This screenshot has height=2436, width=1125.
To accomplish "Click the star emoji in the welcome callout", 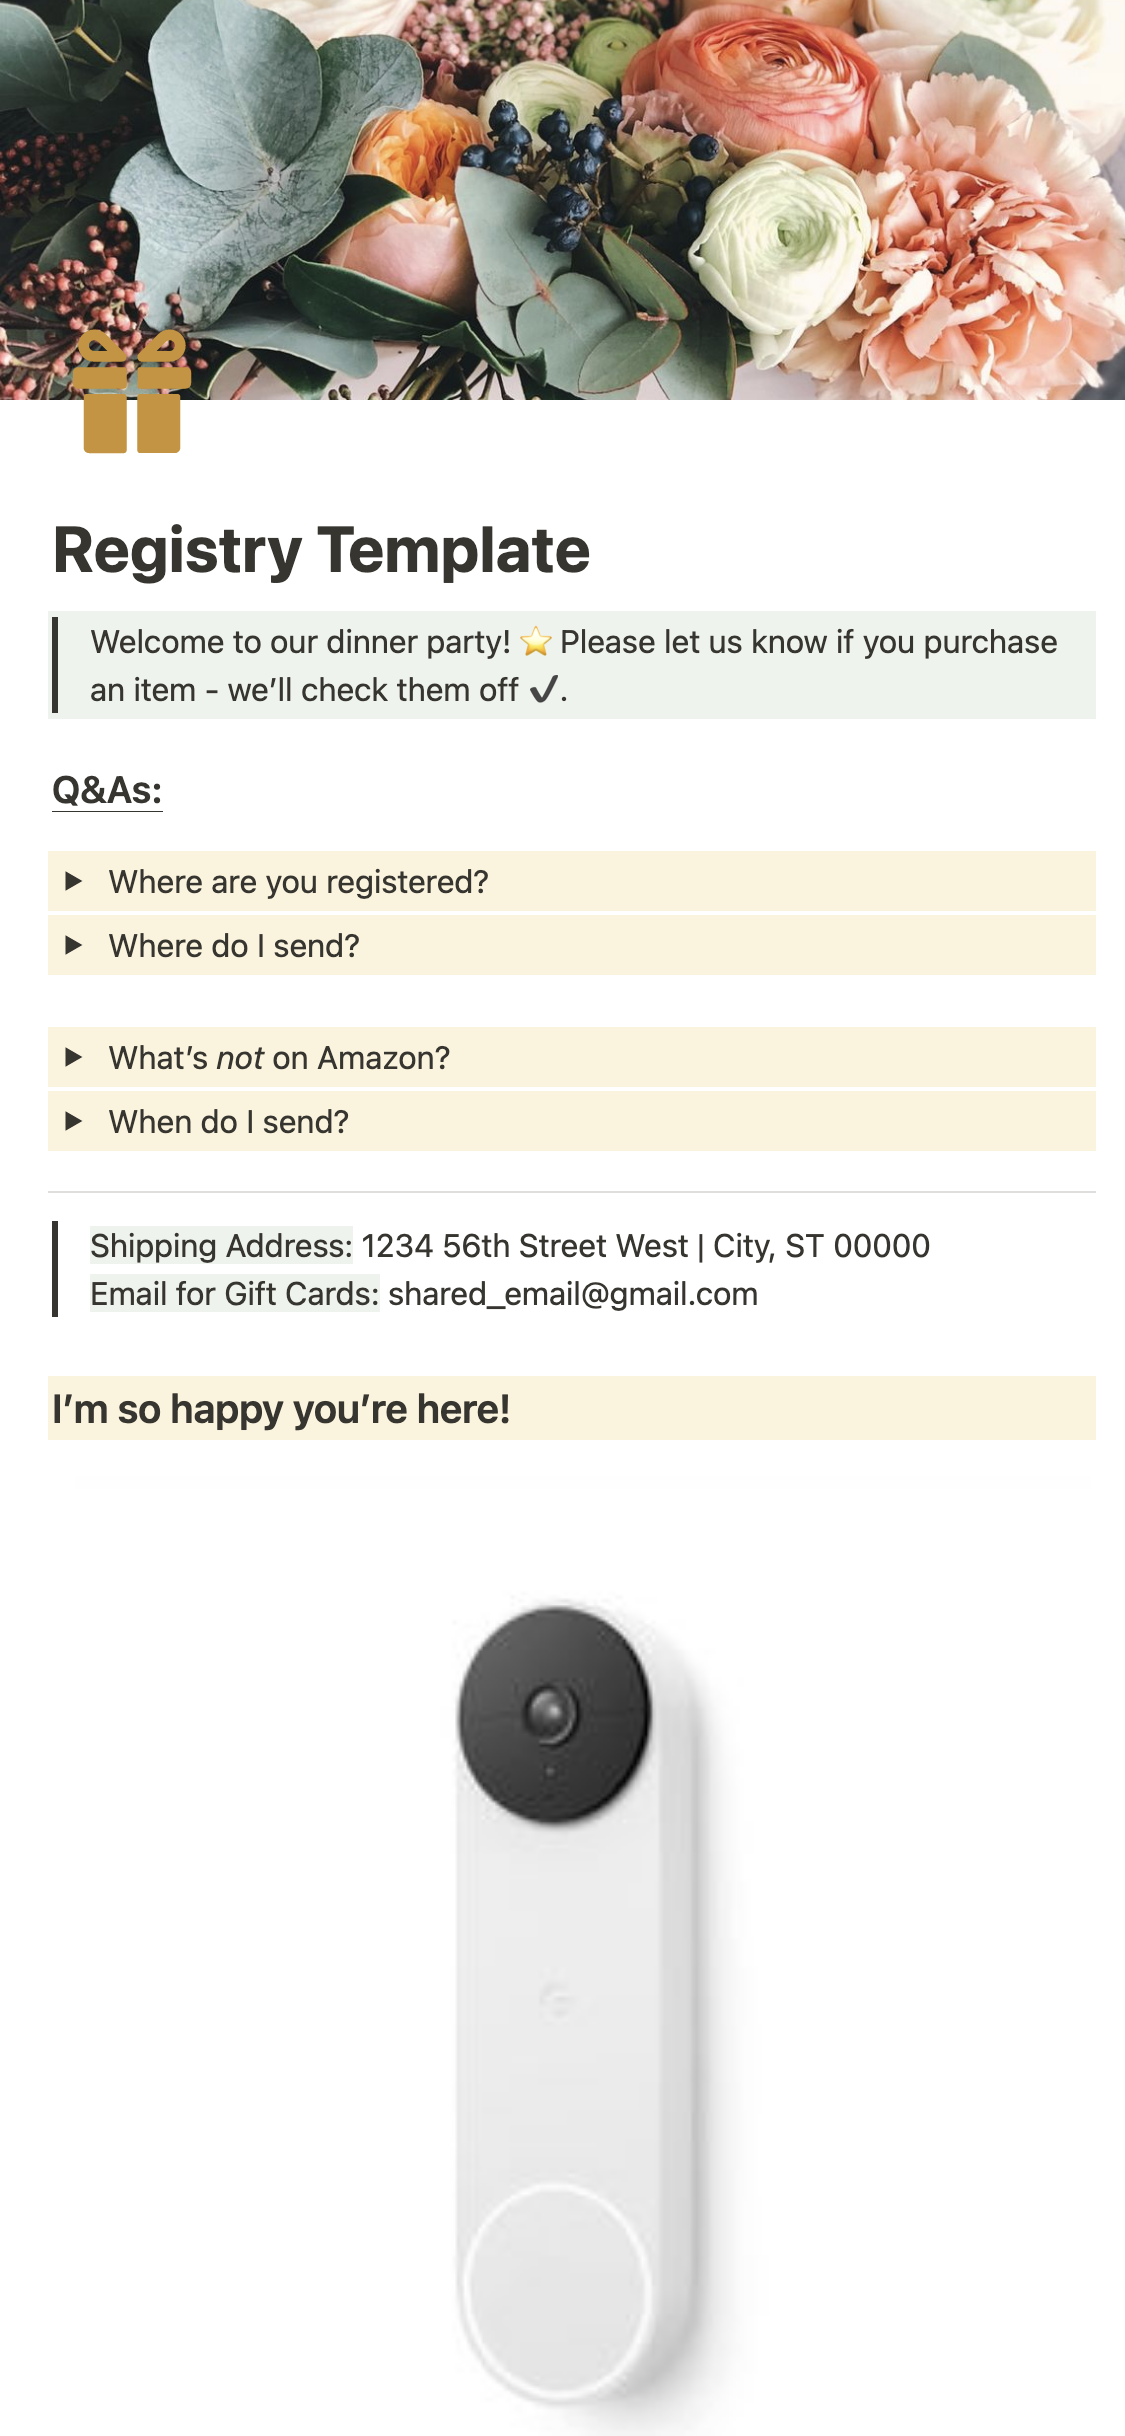I will pyautogui.click(x=536, y=642).
